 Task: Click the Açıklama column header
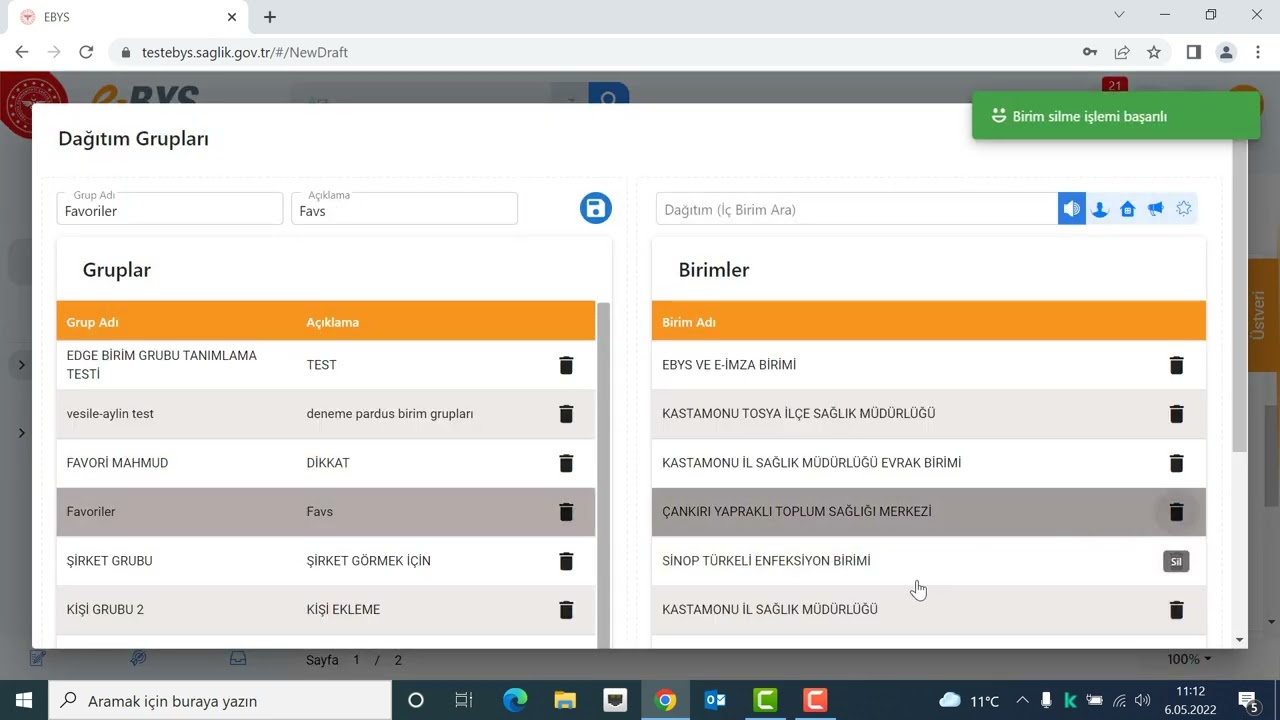pyautogui.click(x=333, y=322)
